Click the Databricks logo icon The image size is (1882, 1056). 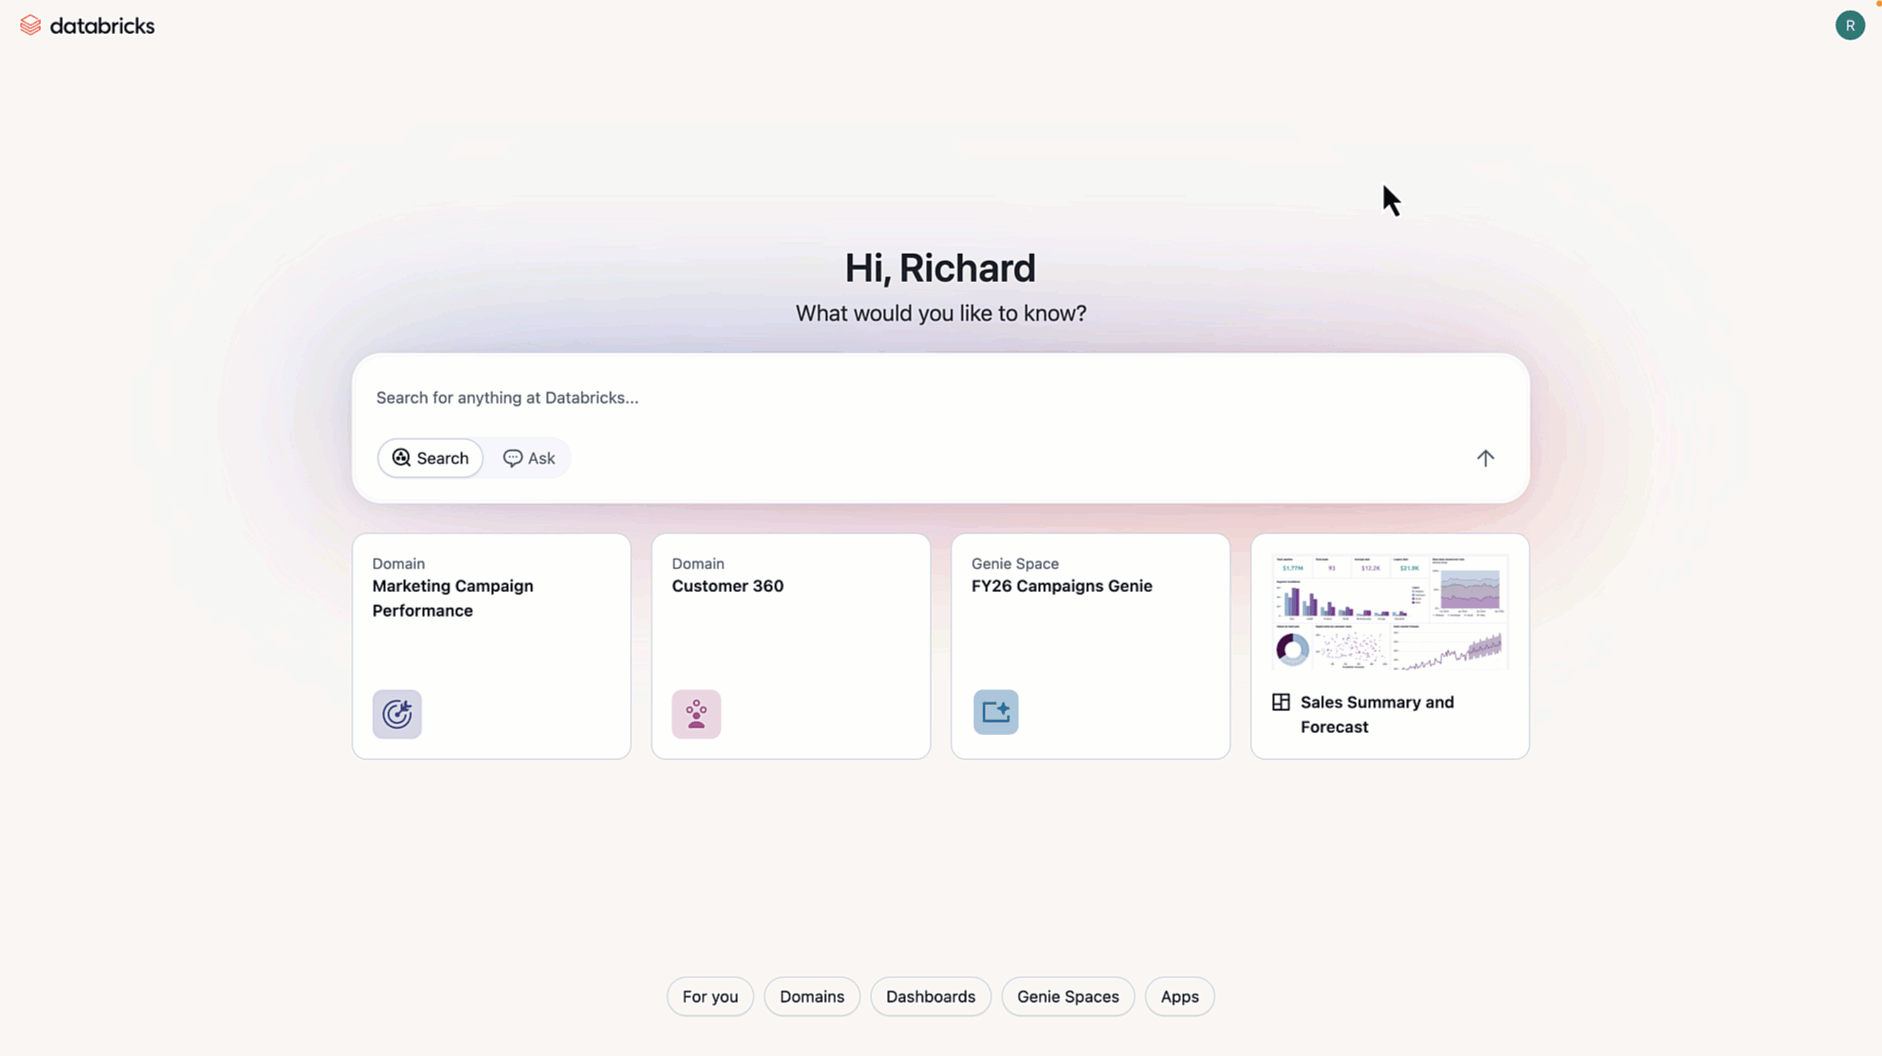tap(30, 25)
